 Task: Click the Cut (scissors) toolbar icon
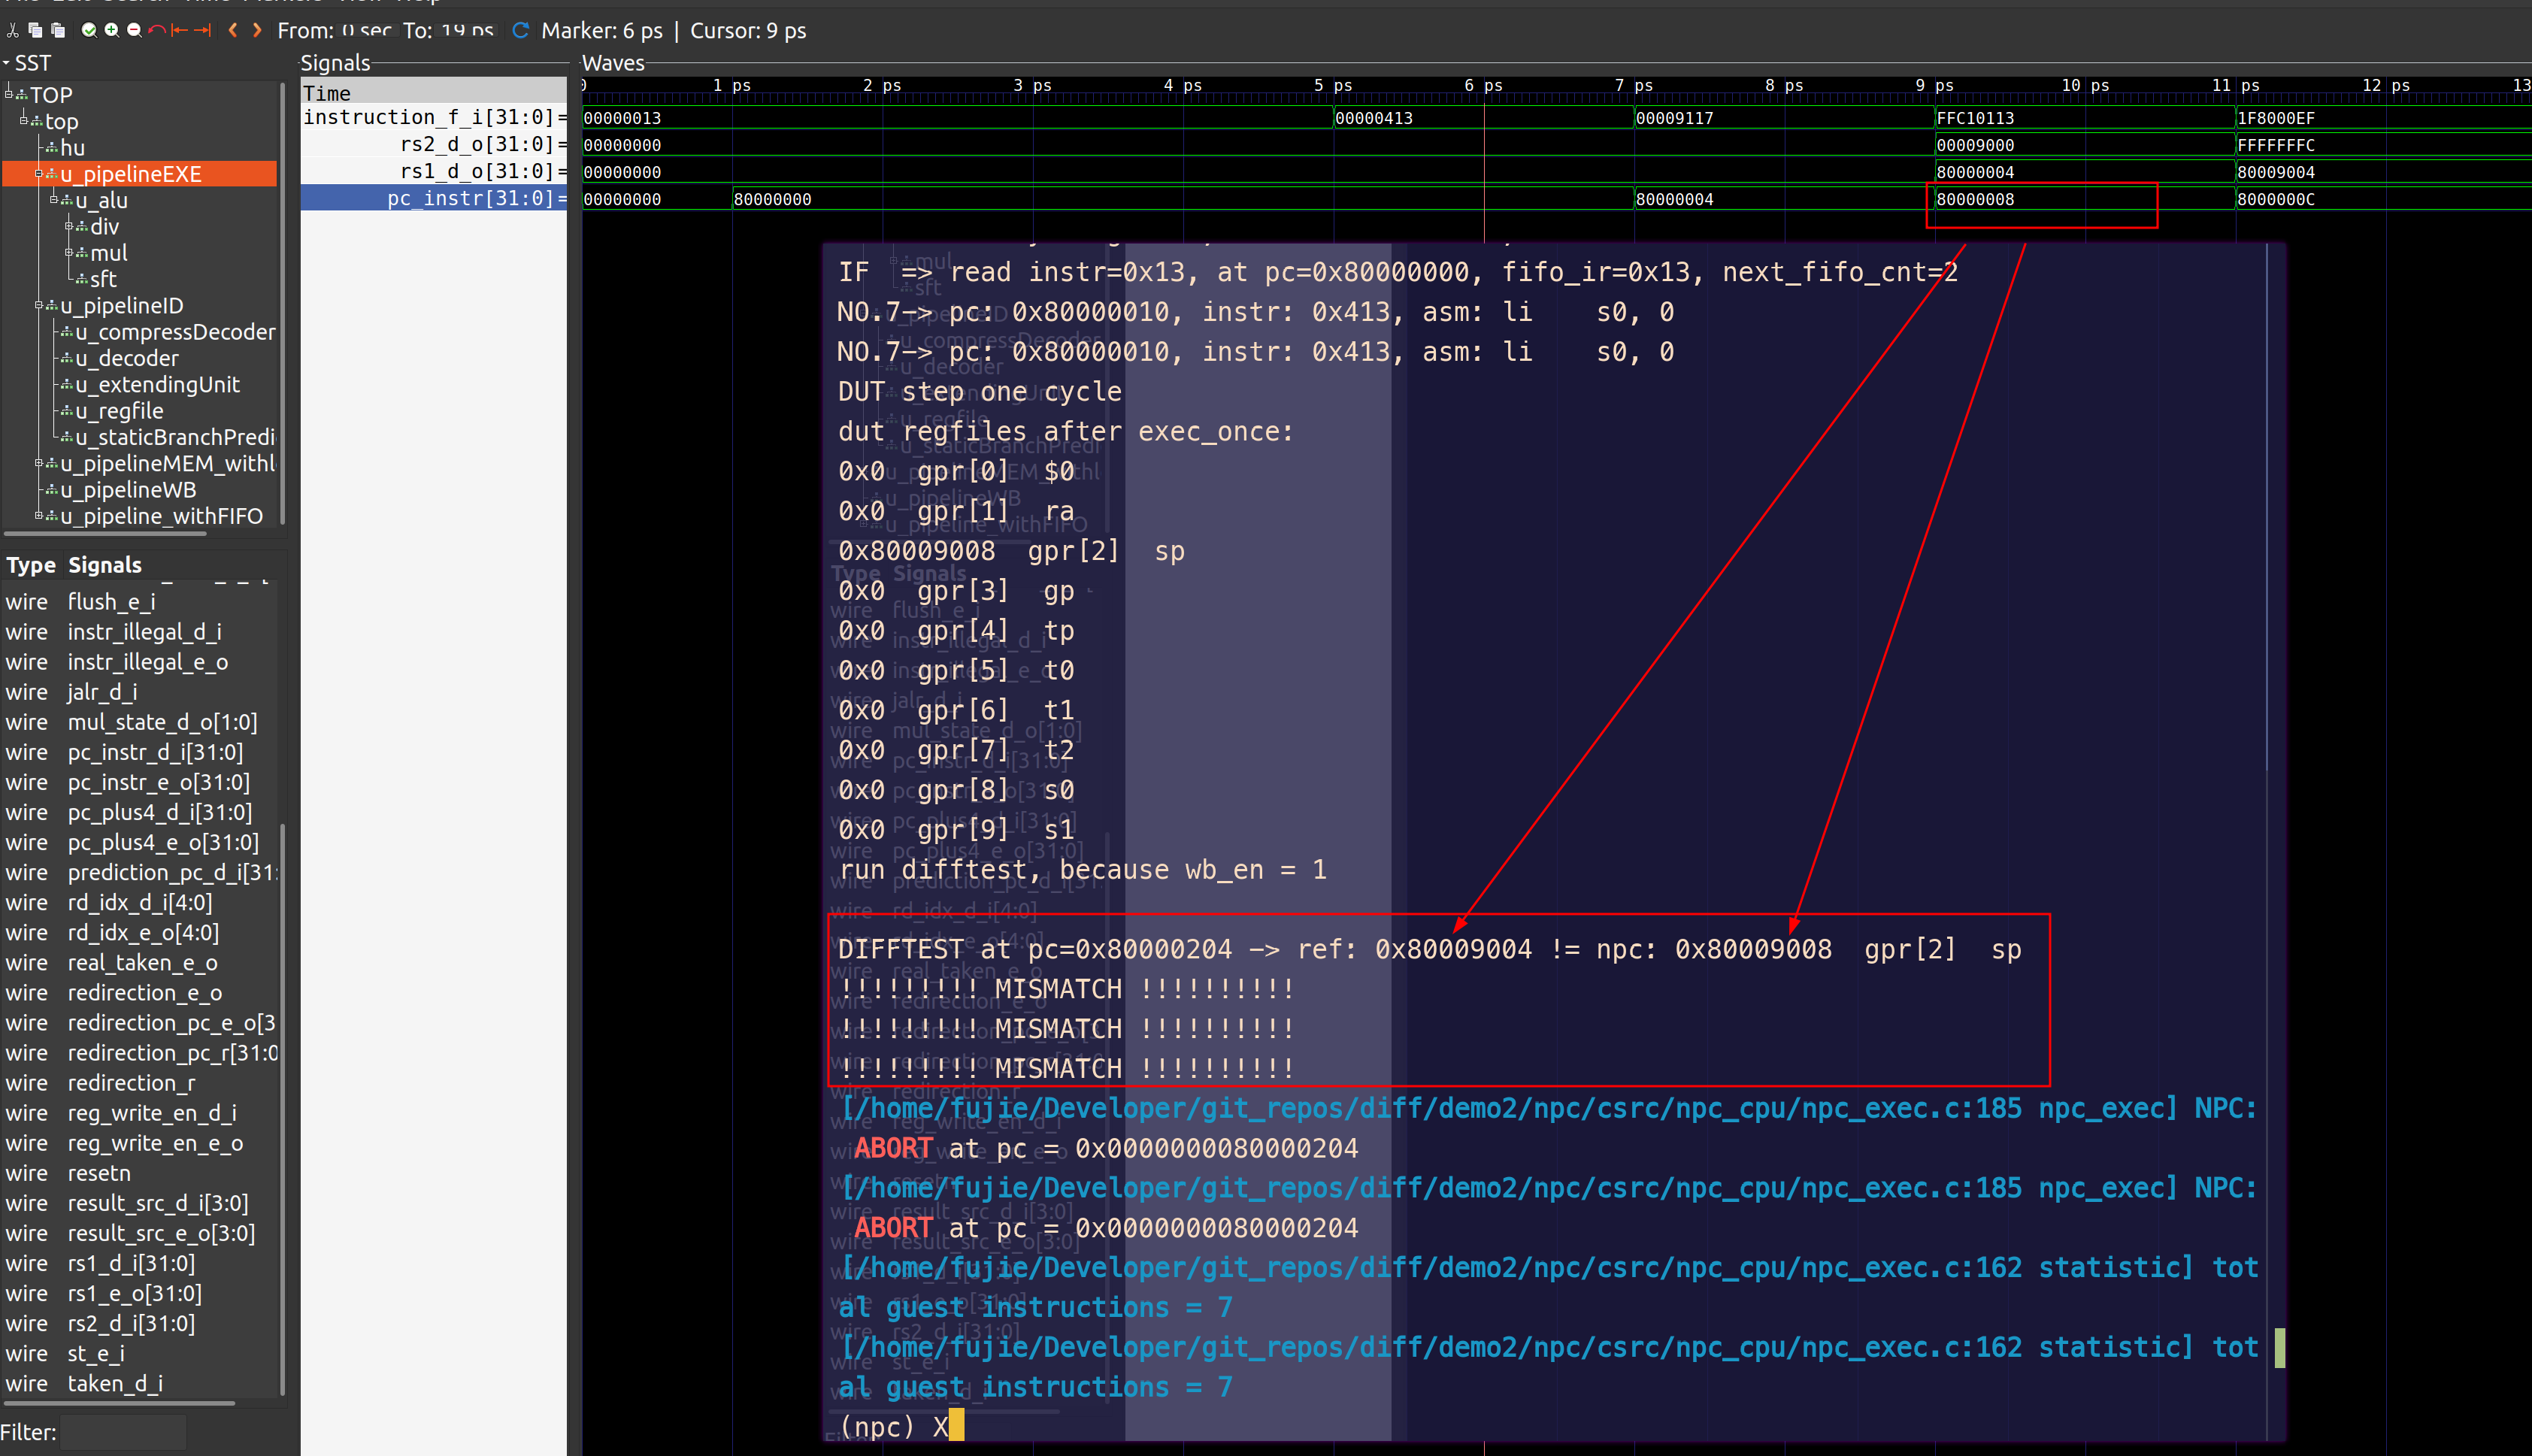pyautogui.click(x=13, y=30)
